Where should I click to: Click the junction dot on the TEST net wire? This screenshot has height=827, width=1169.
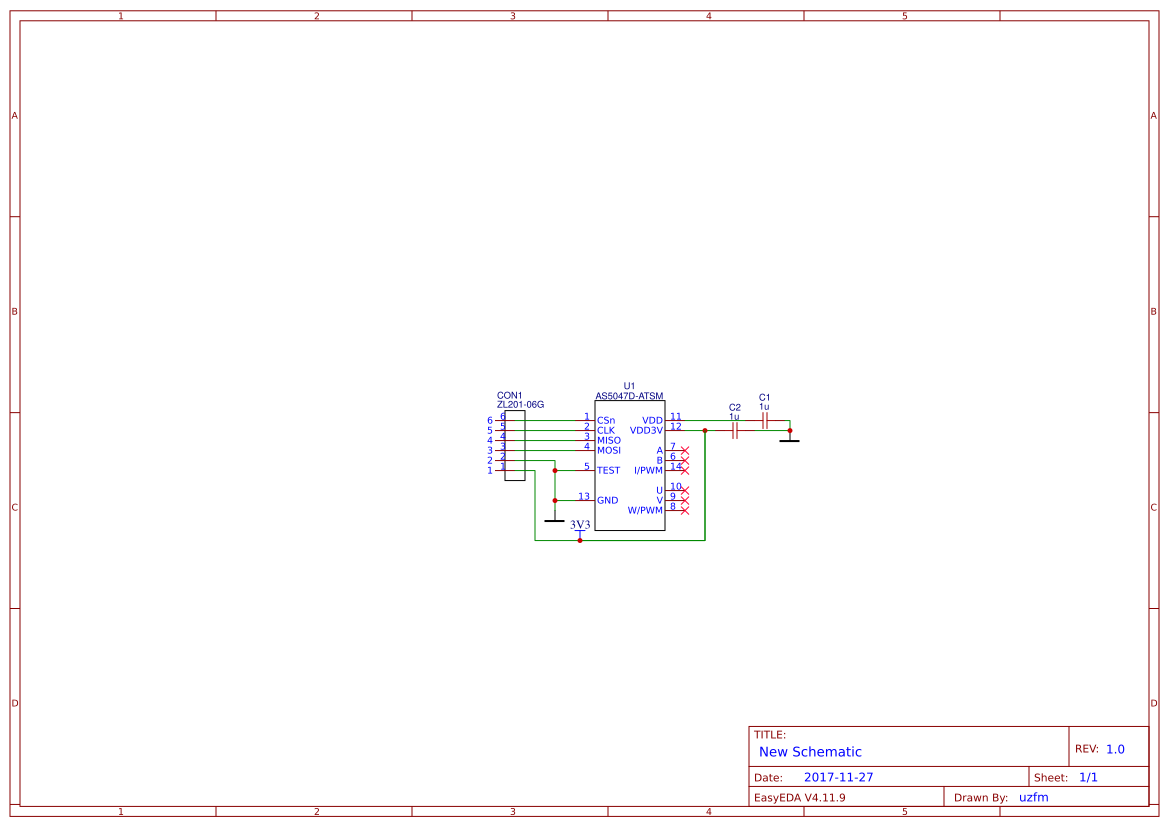tap(555, 470)
